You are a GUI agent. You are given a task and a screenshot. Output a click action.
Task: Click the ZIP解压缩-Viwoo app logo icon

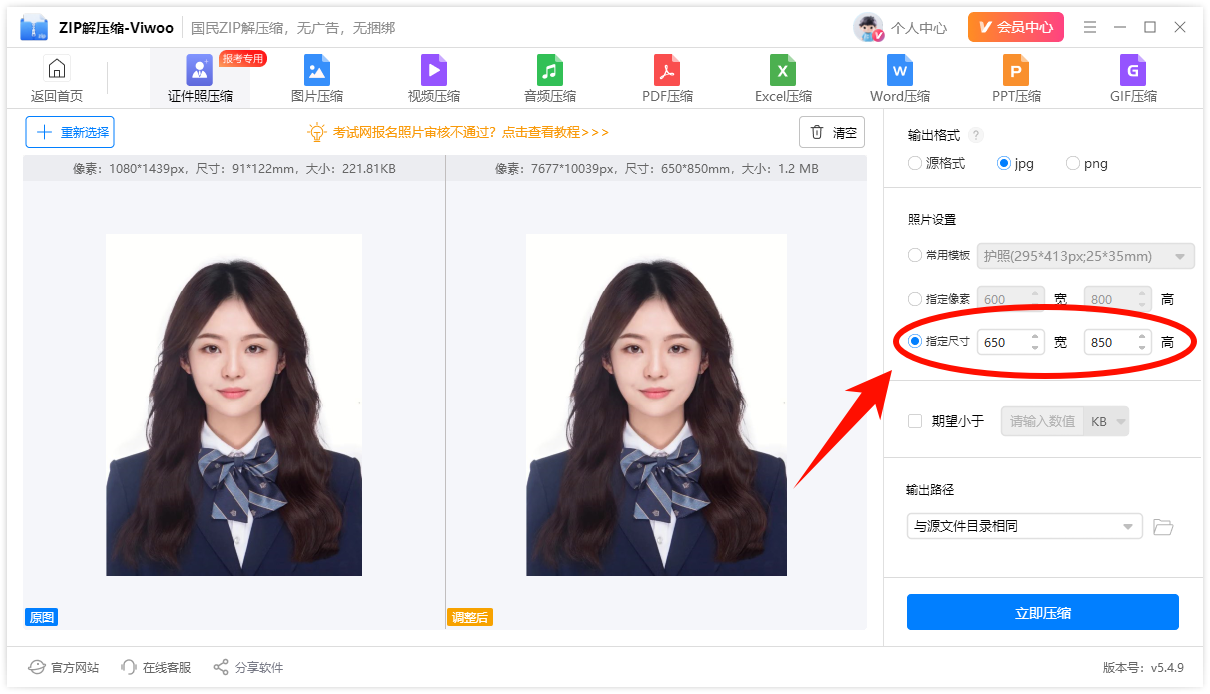click(33, 28)
